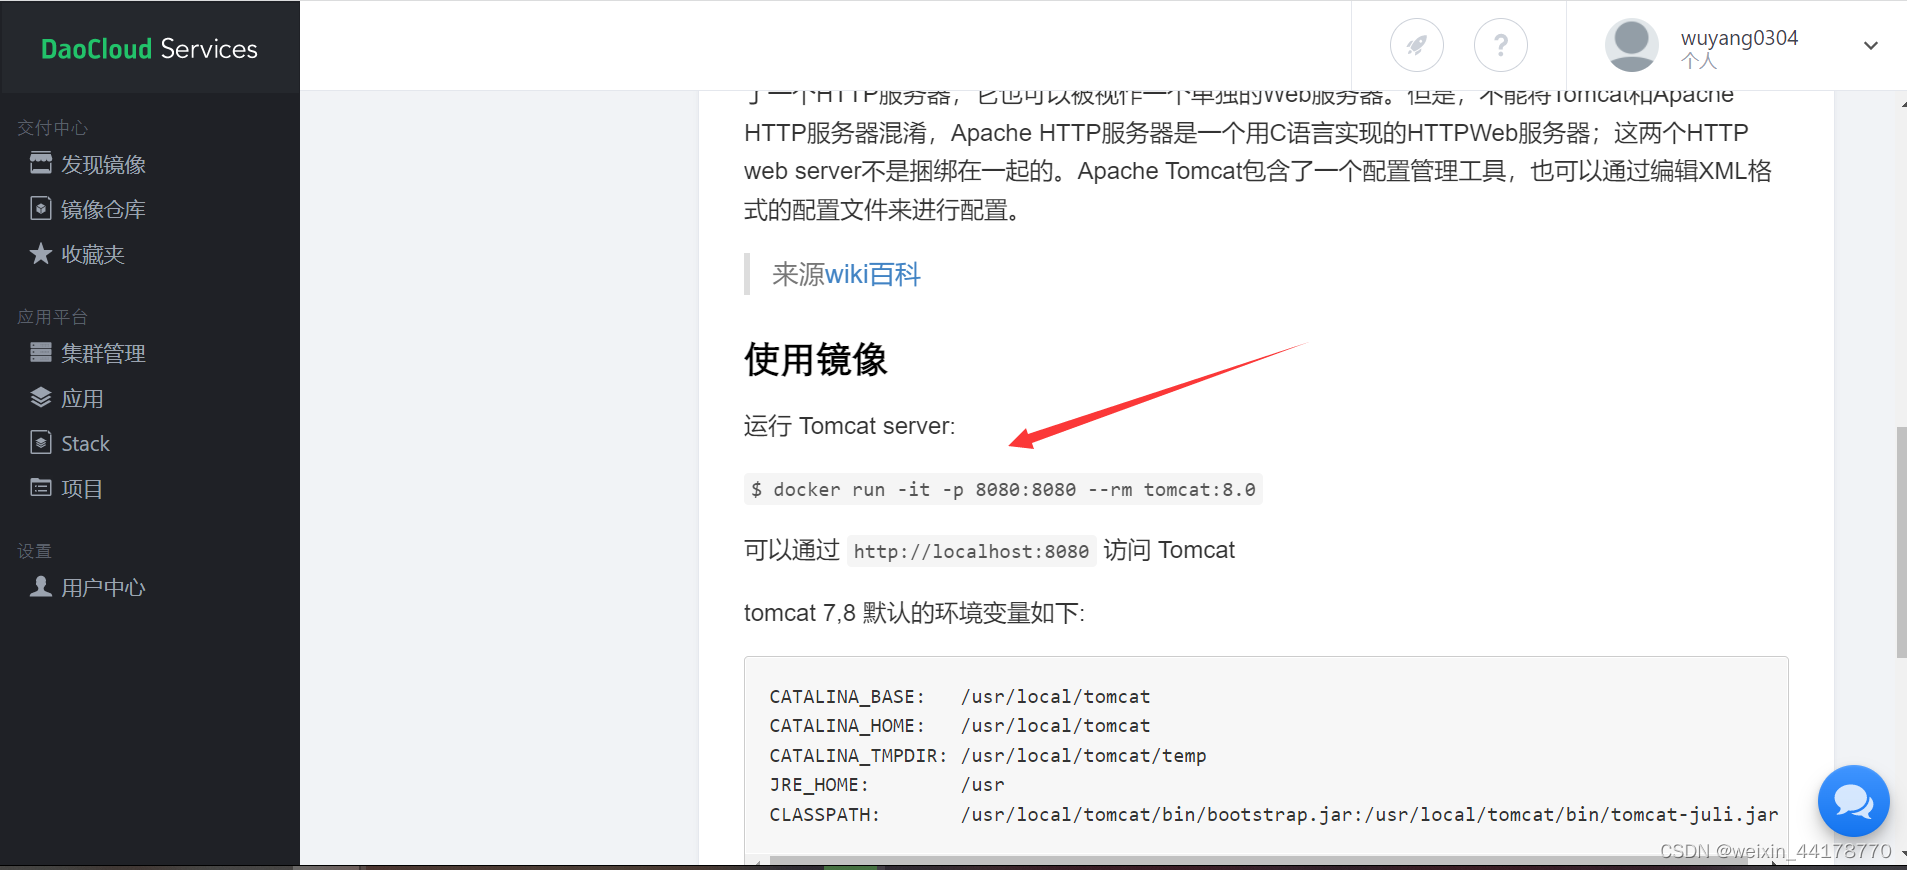This screenshot has height=870, width=1907.
Task: Open the 用户中心 menu label
Action: [x=104, y=587]
